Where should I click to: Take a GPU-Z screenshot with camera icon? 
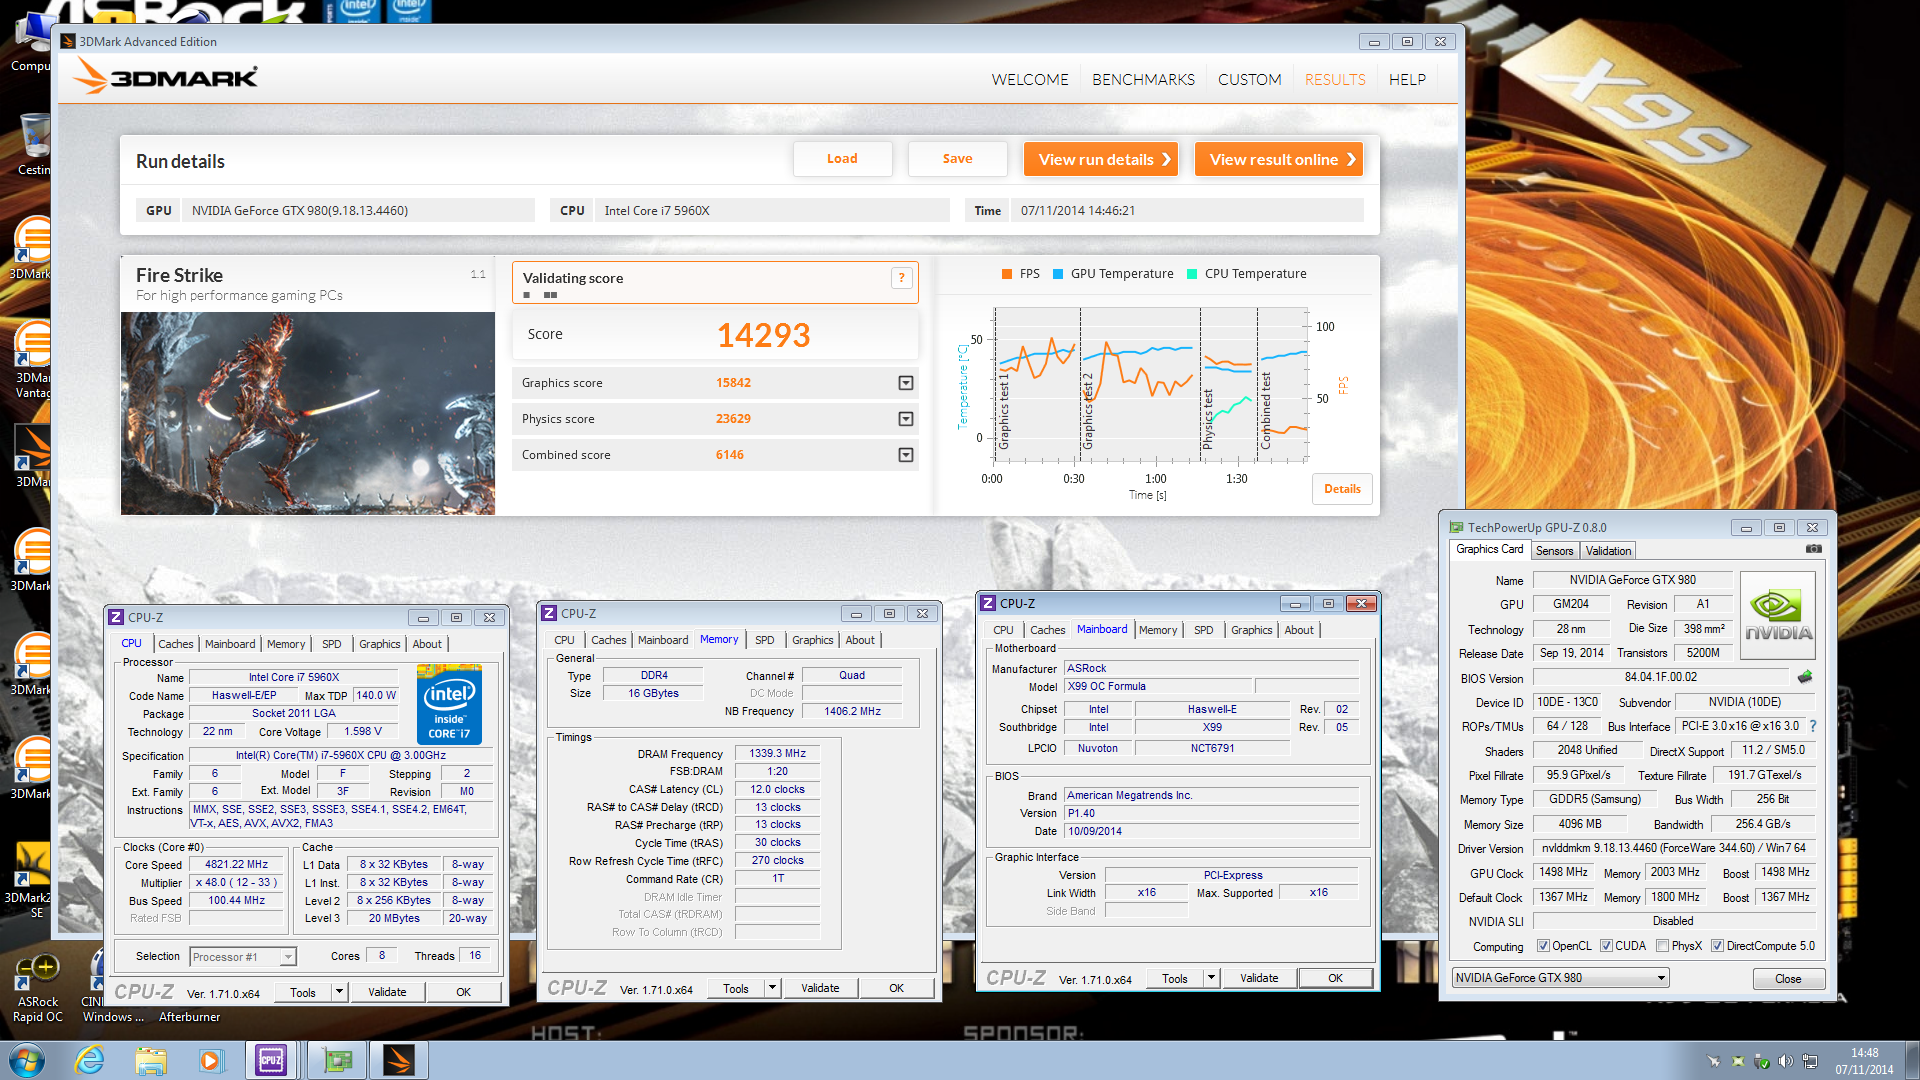coord(1813,549)
